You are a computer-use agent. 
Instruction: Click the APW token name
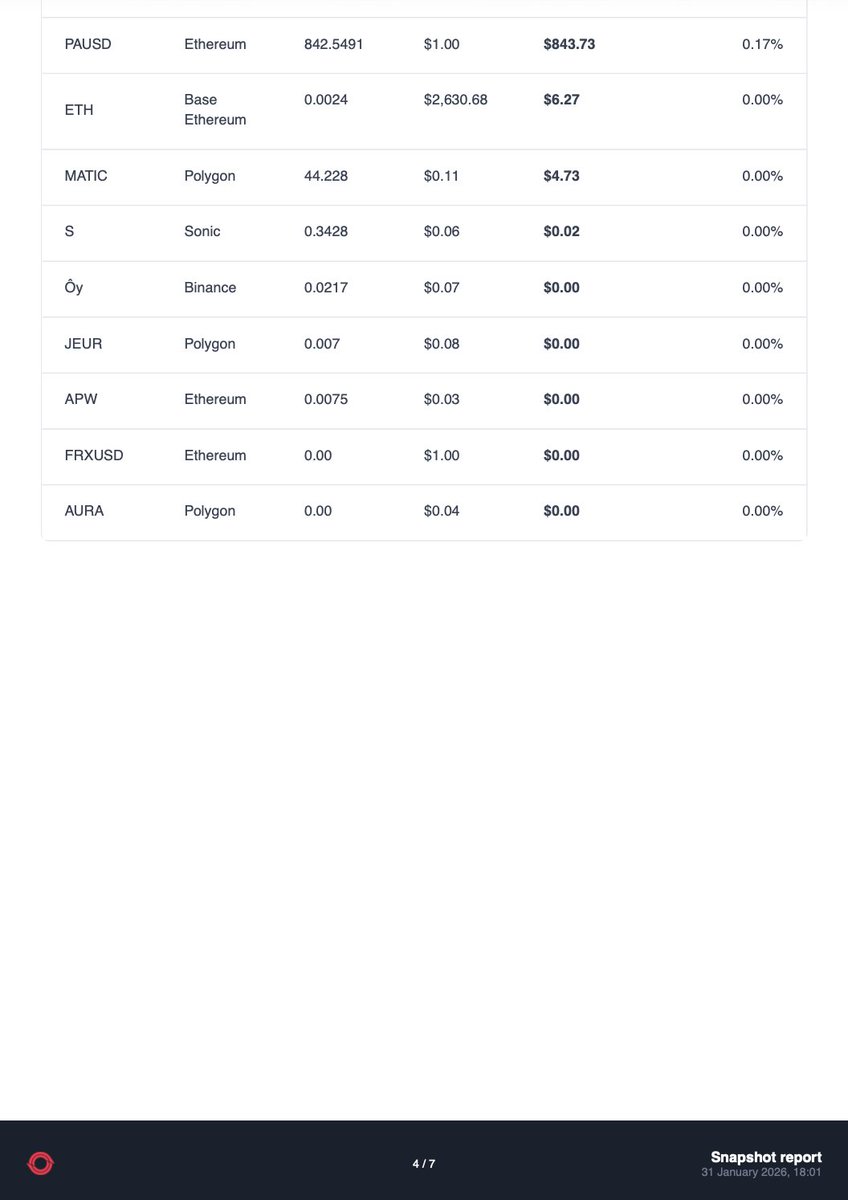81,399
